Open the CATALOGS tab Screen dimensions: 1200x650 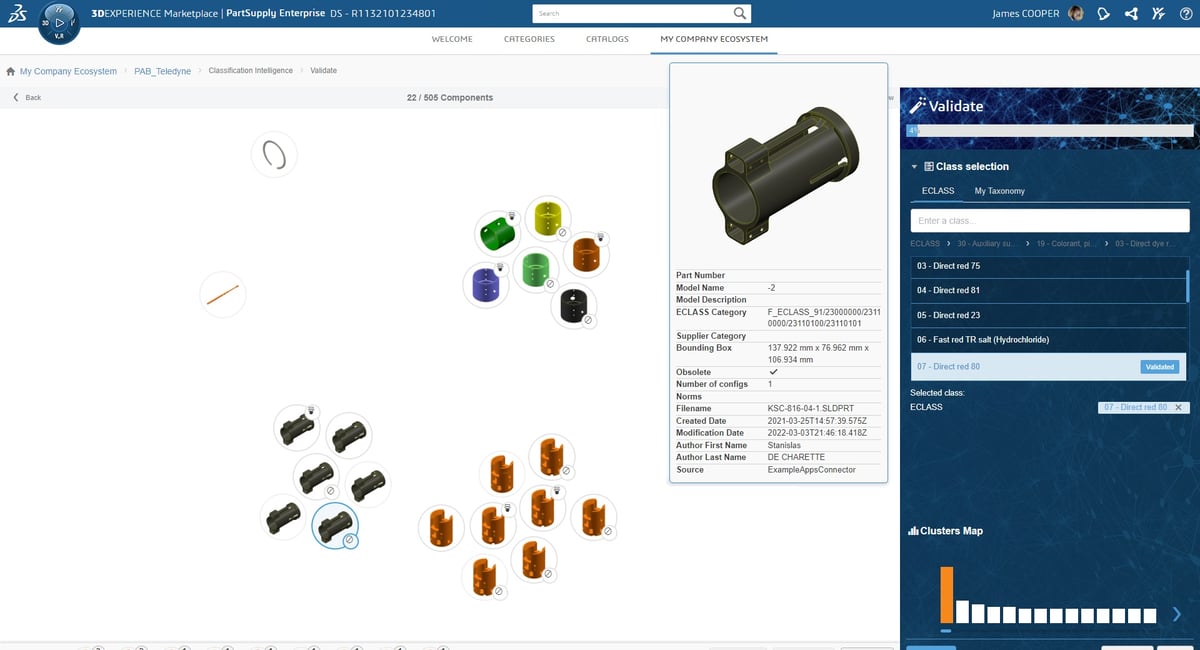(x=607, y=39)
